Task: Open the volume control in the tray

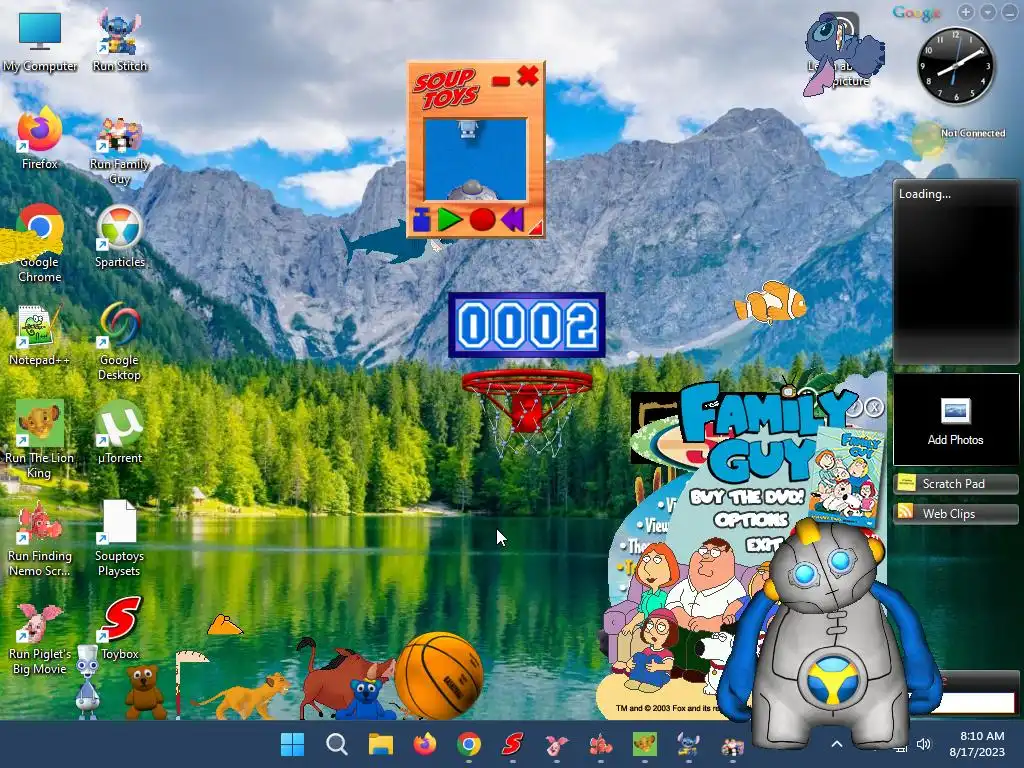Action: pos(923,744)
